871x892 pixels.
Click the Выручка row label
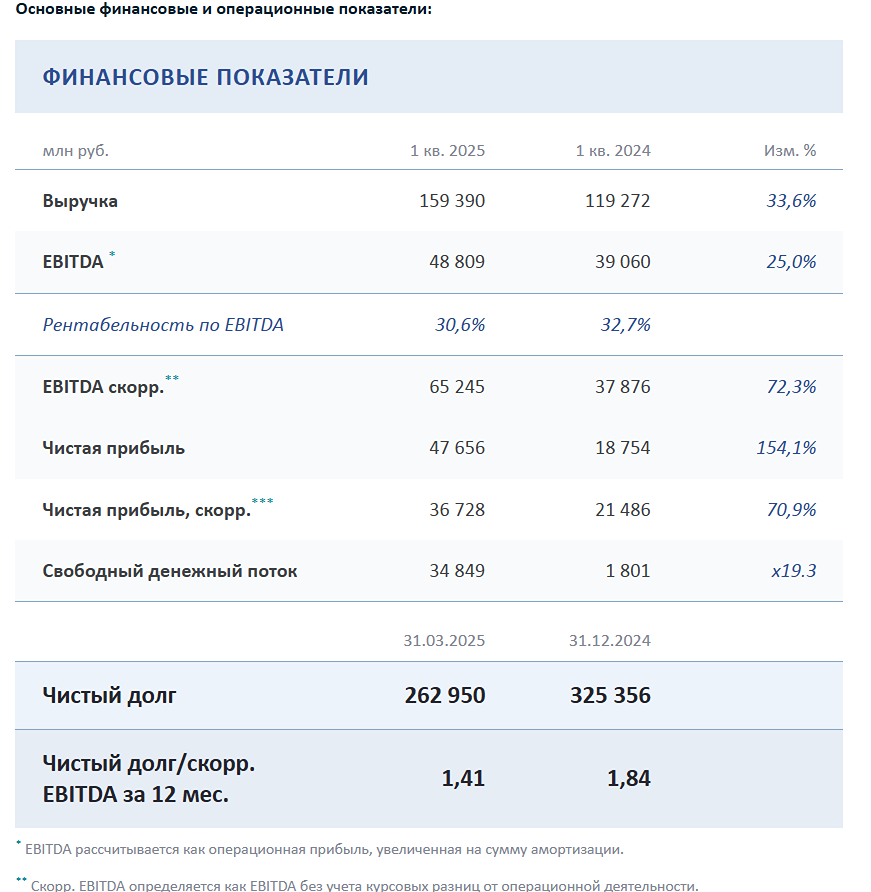(80, 201)
